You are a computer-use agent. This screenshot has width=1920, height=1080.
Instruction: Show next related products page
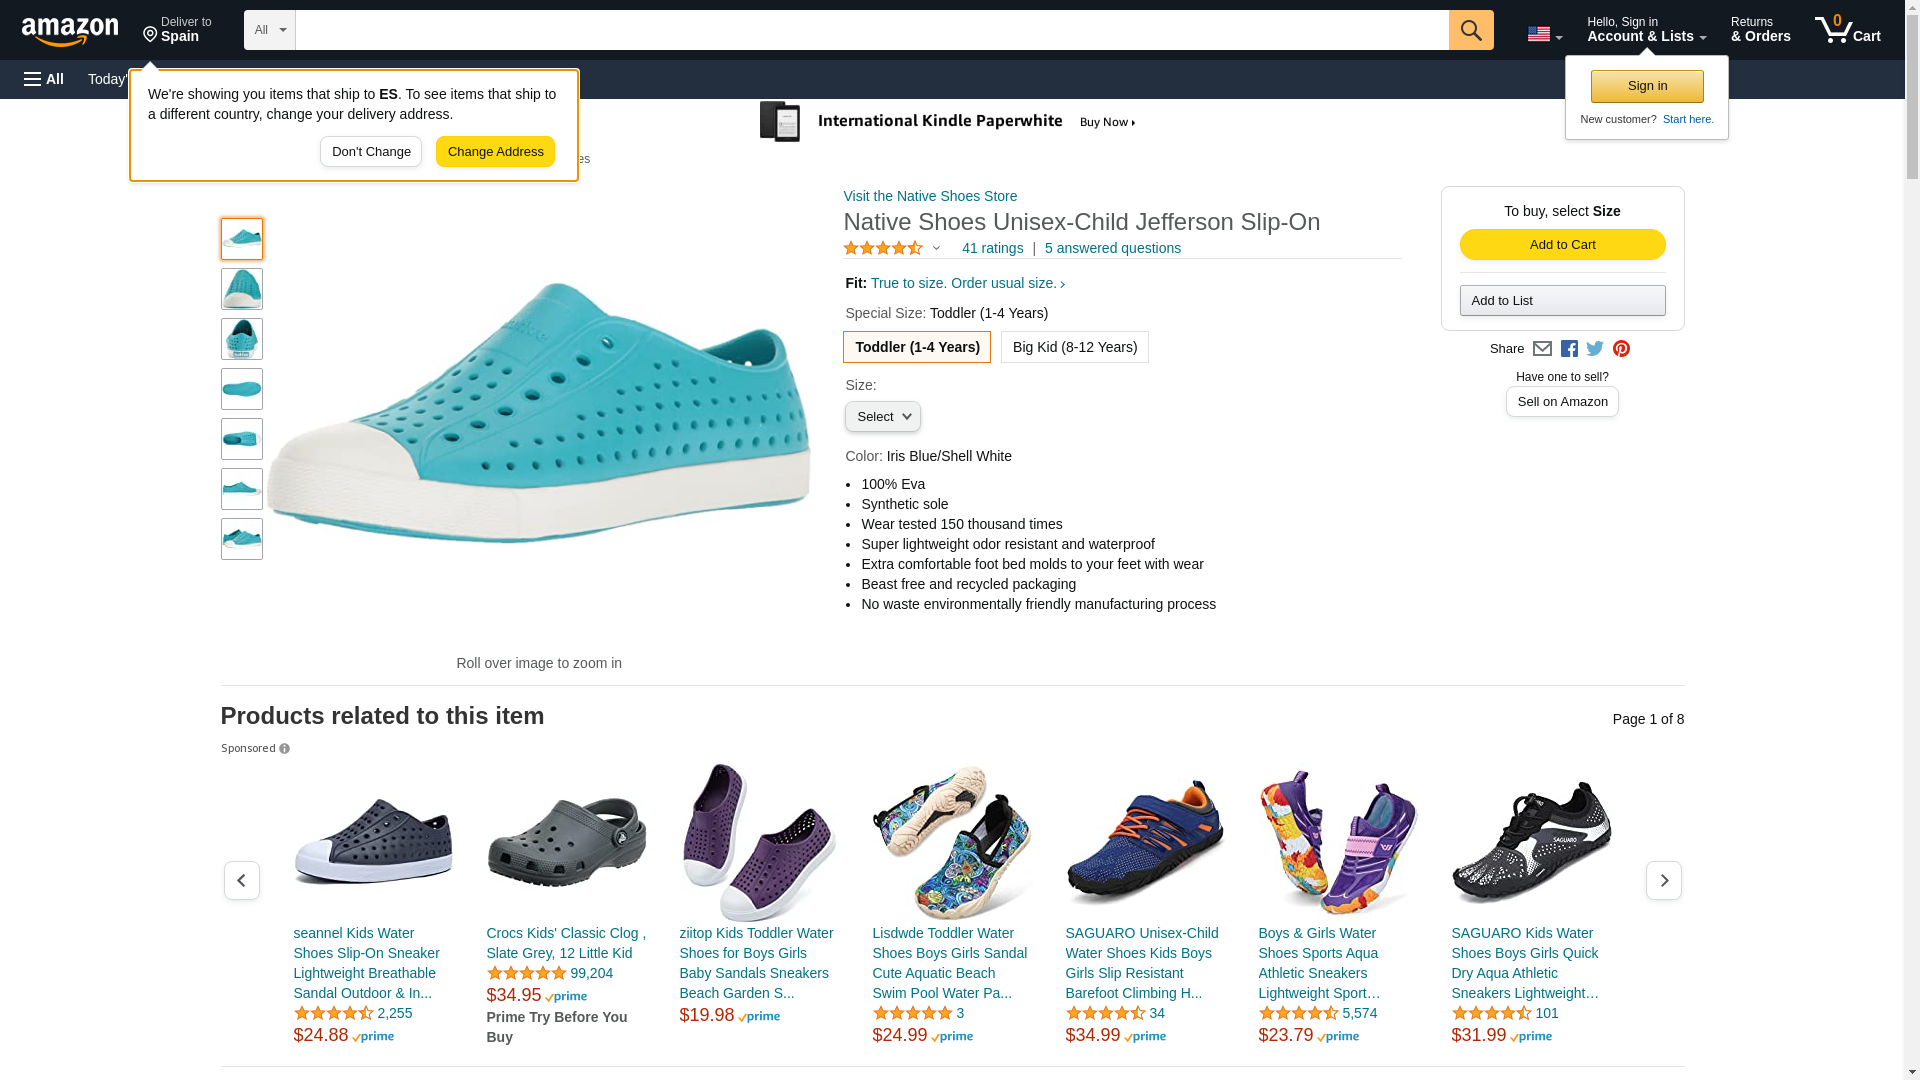(x=1663, y=880)
